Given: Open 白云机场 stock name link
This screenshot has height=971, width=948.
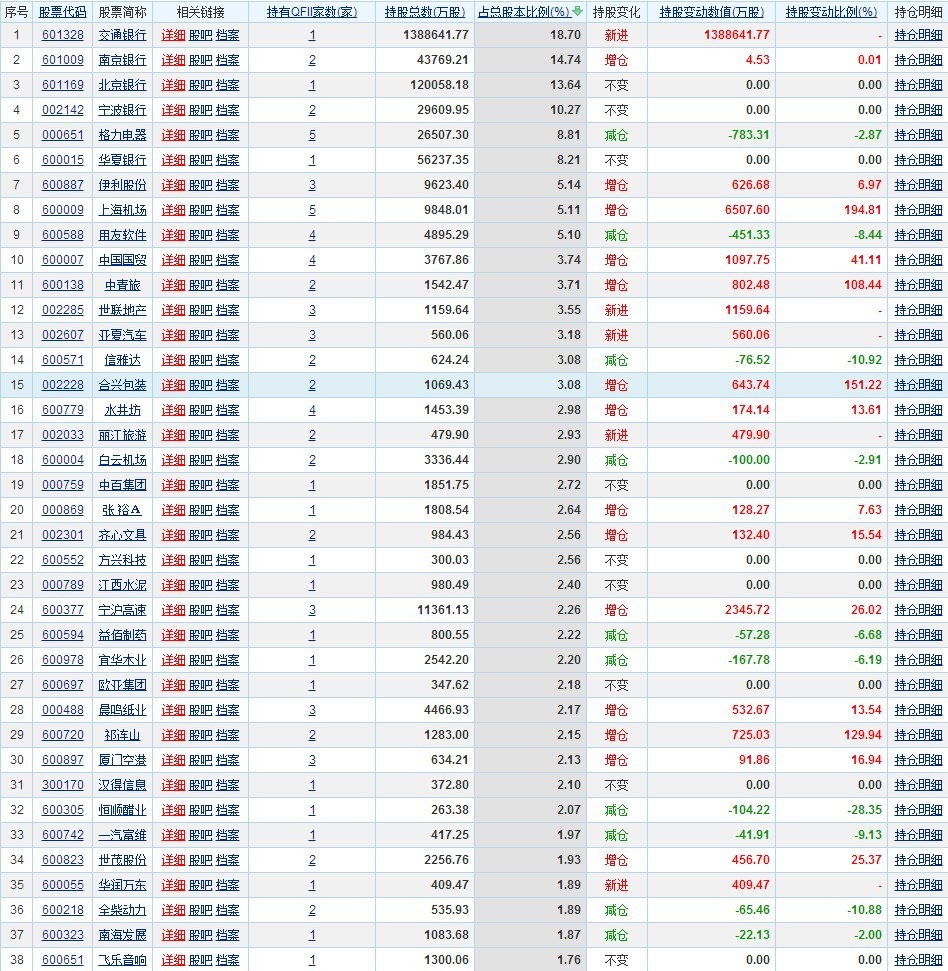Looking at the screenshot, I should coord(123,459).
